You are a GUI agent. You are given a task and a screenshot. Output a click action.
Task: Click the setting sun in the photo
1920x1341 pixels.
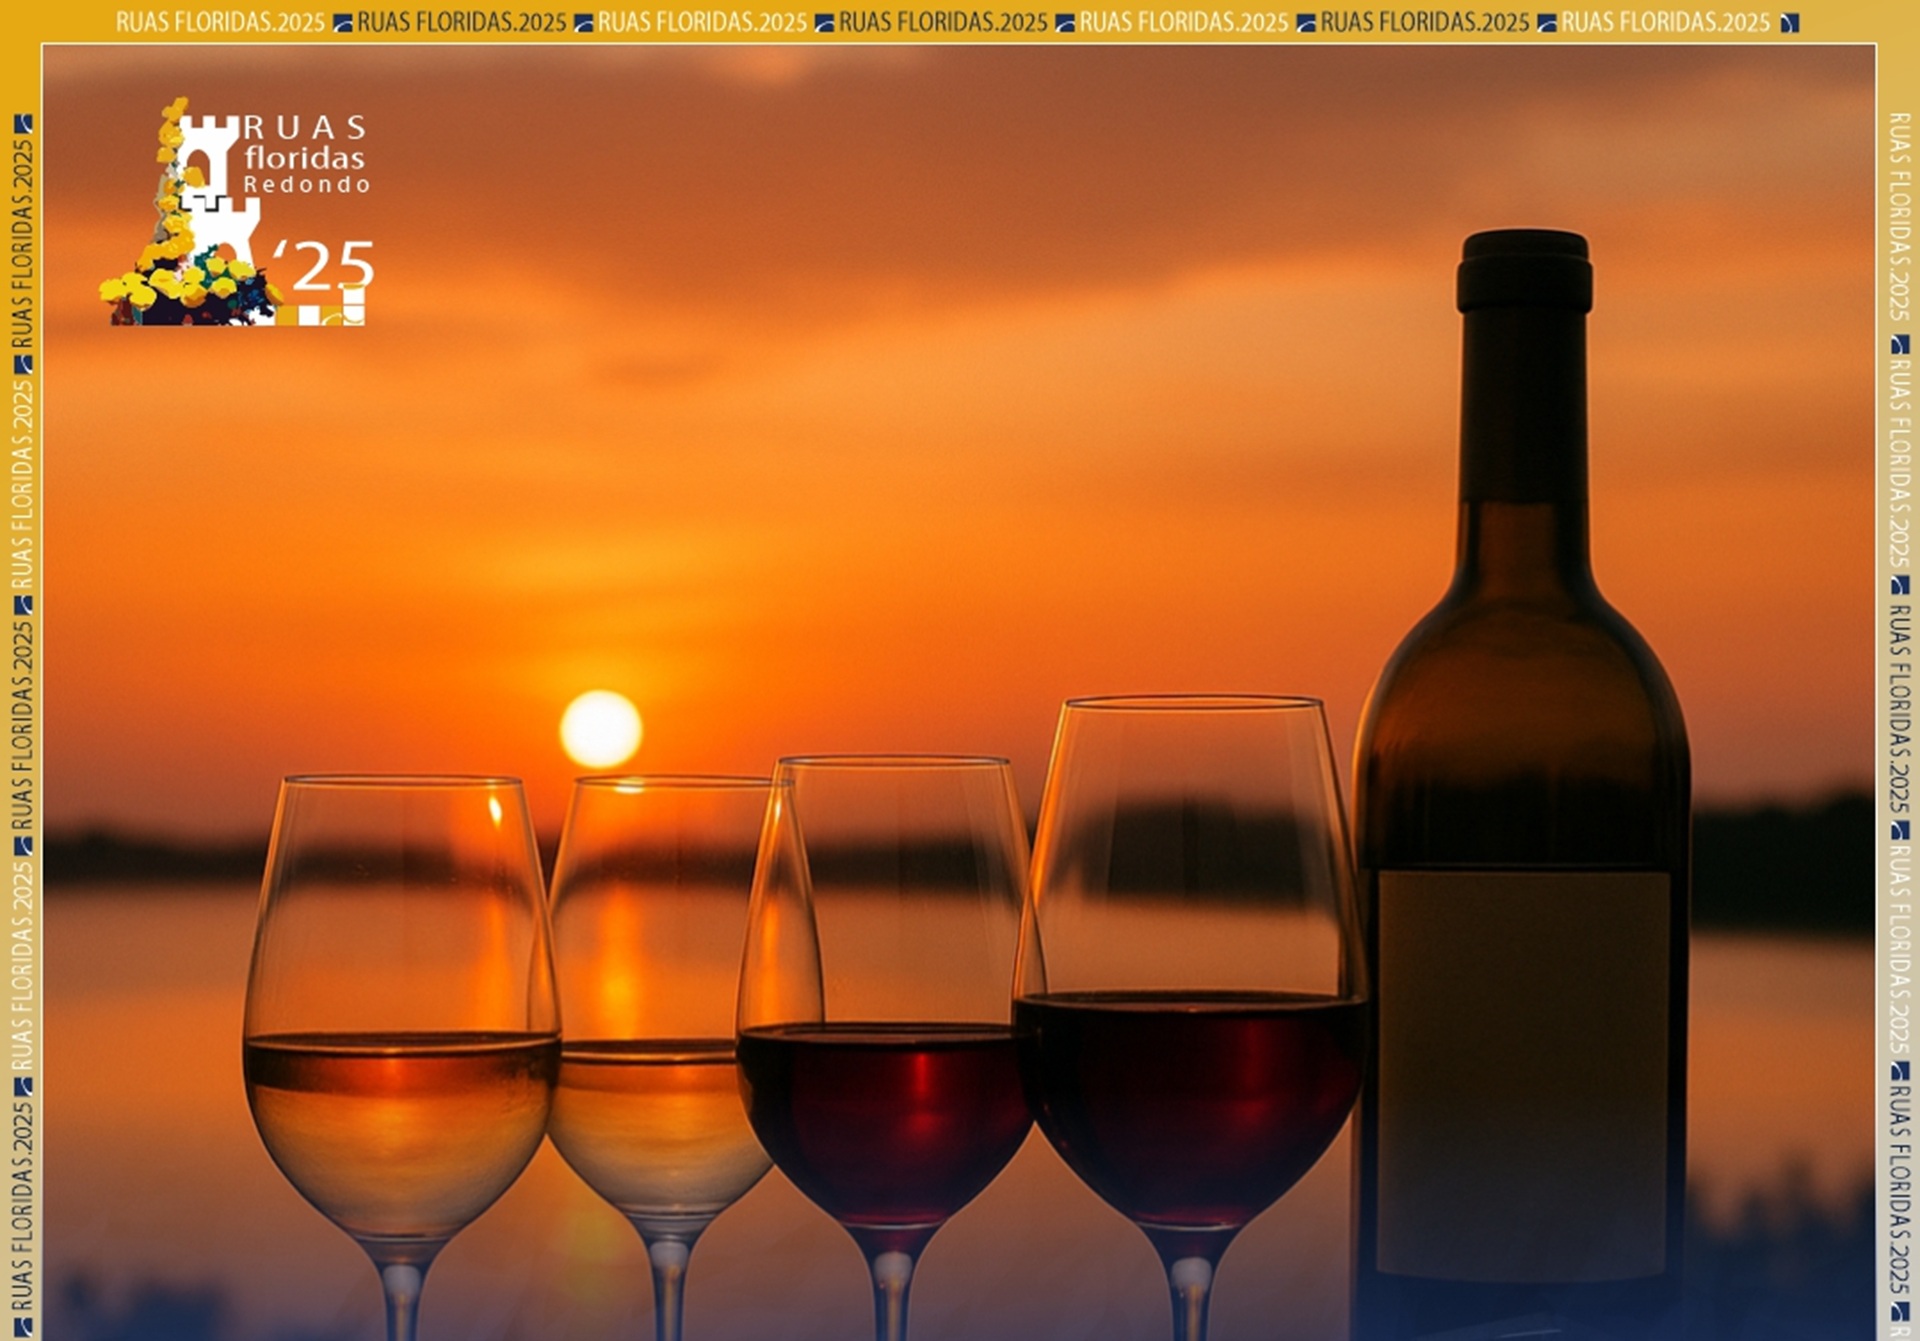coord(600,729)
